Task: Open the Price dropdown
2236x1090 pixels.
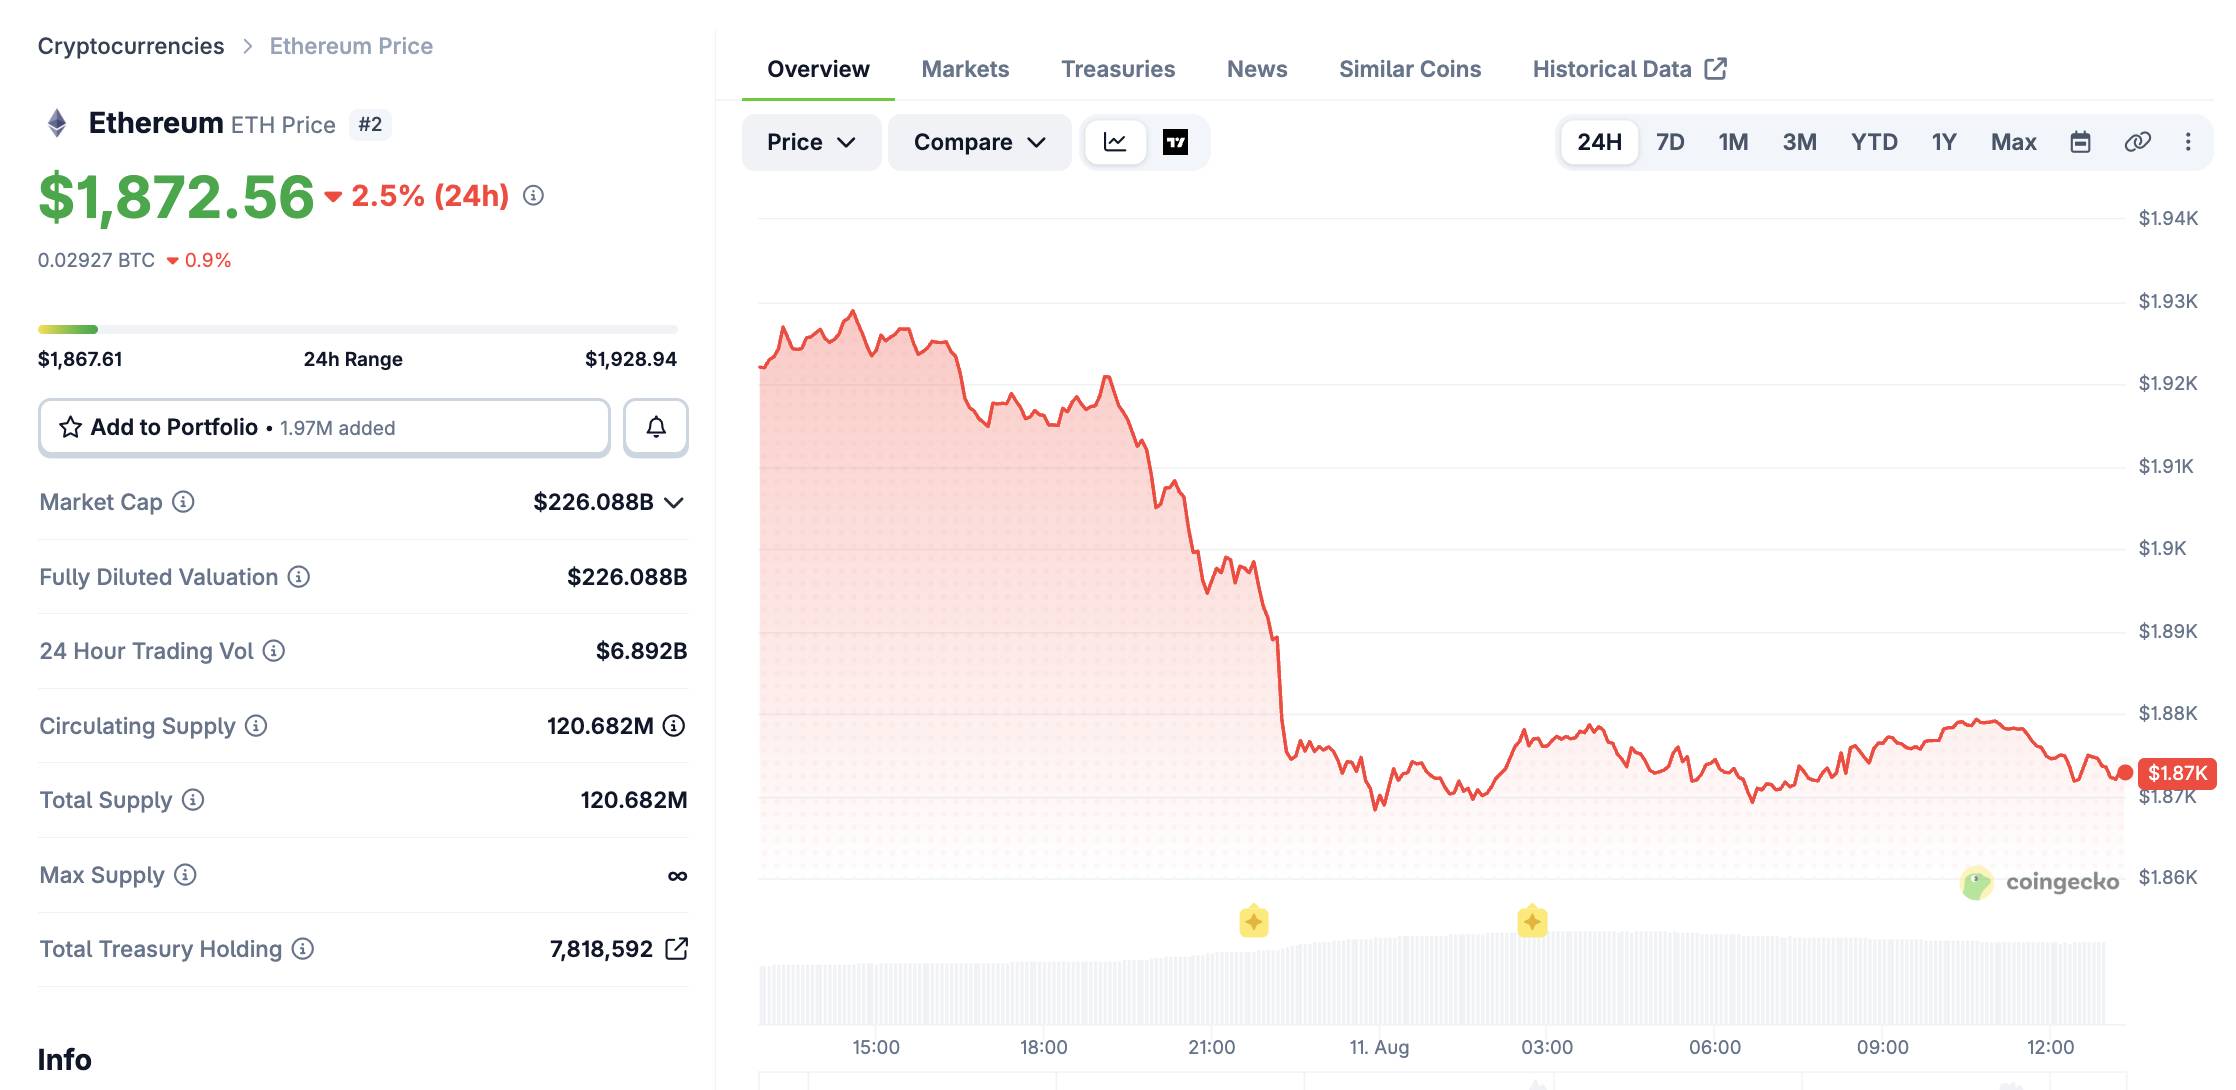Action: pyautogui.click(x=811, y=142)
